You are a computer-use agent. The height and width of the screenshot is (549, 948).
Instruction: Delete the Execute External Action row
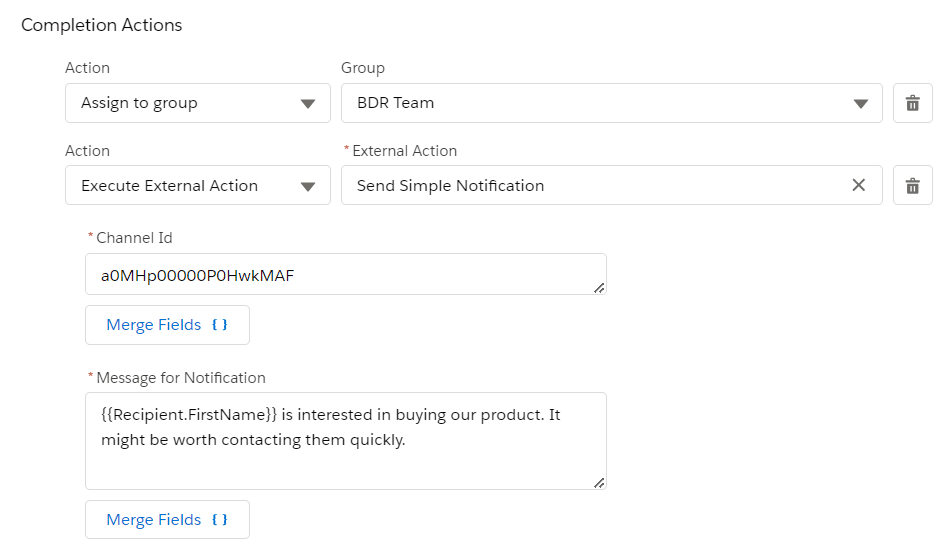912,185
